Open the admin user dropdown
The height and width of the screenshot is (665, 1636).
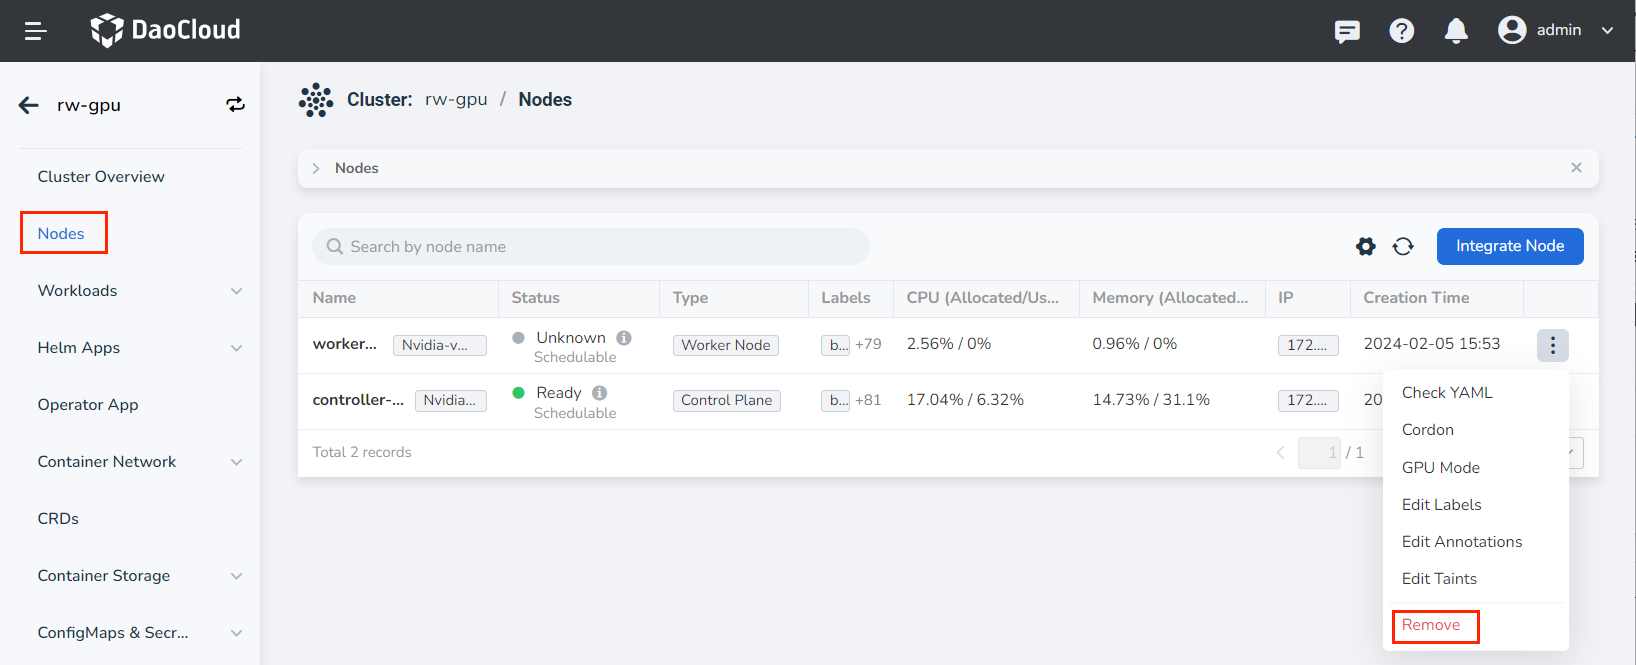click(1556, 30)
